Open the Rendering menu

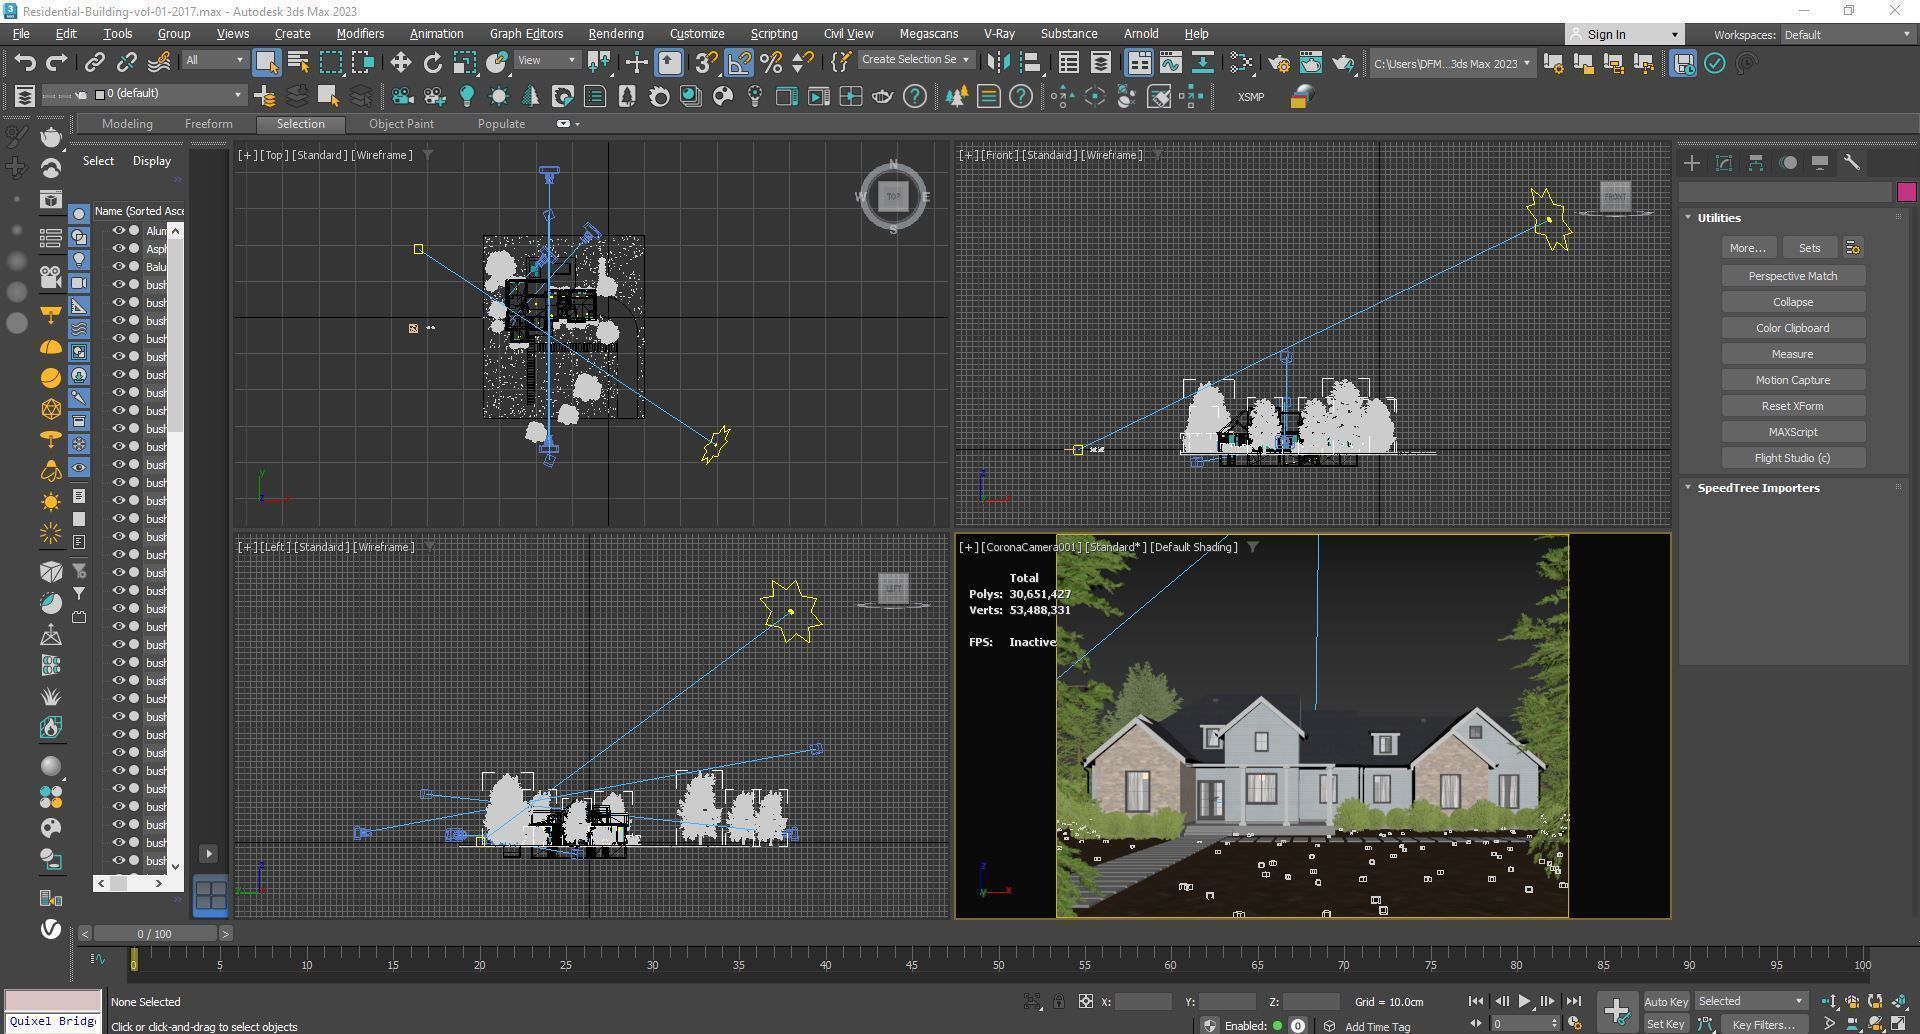click(615, 34)
